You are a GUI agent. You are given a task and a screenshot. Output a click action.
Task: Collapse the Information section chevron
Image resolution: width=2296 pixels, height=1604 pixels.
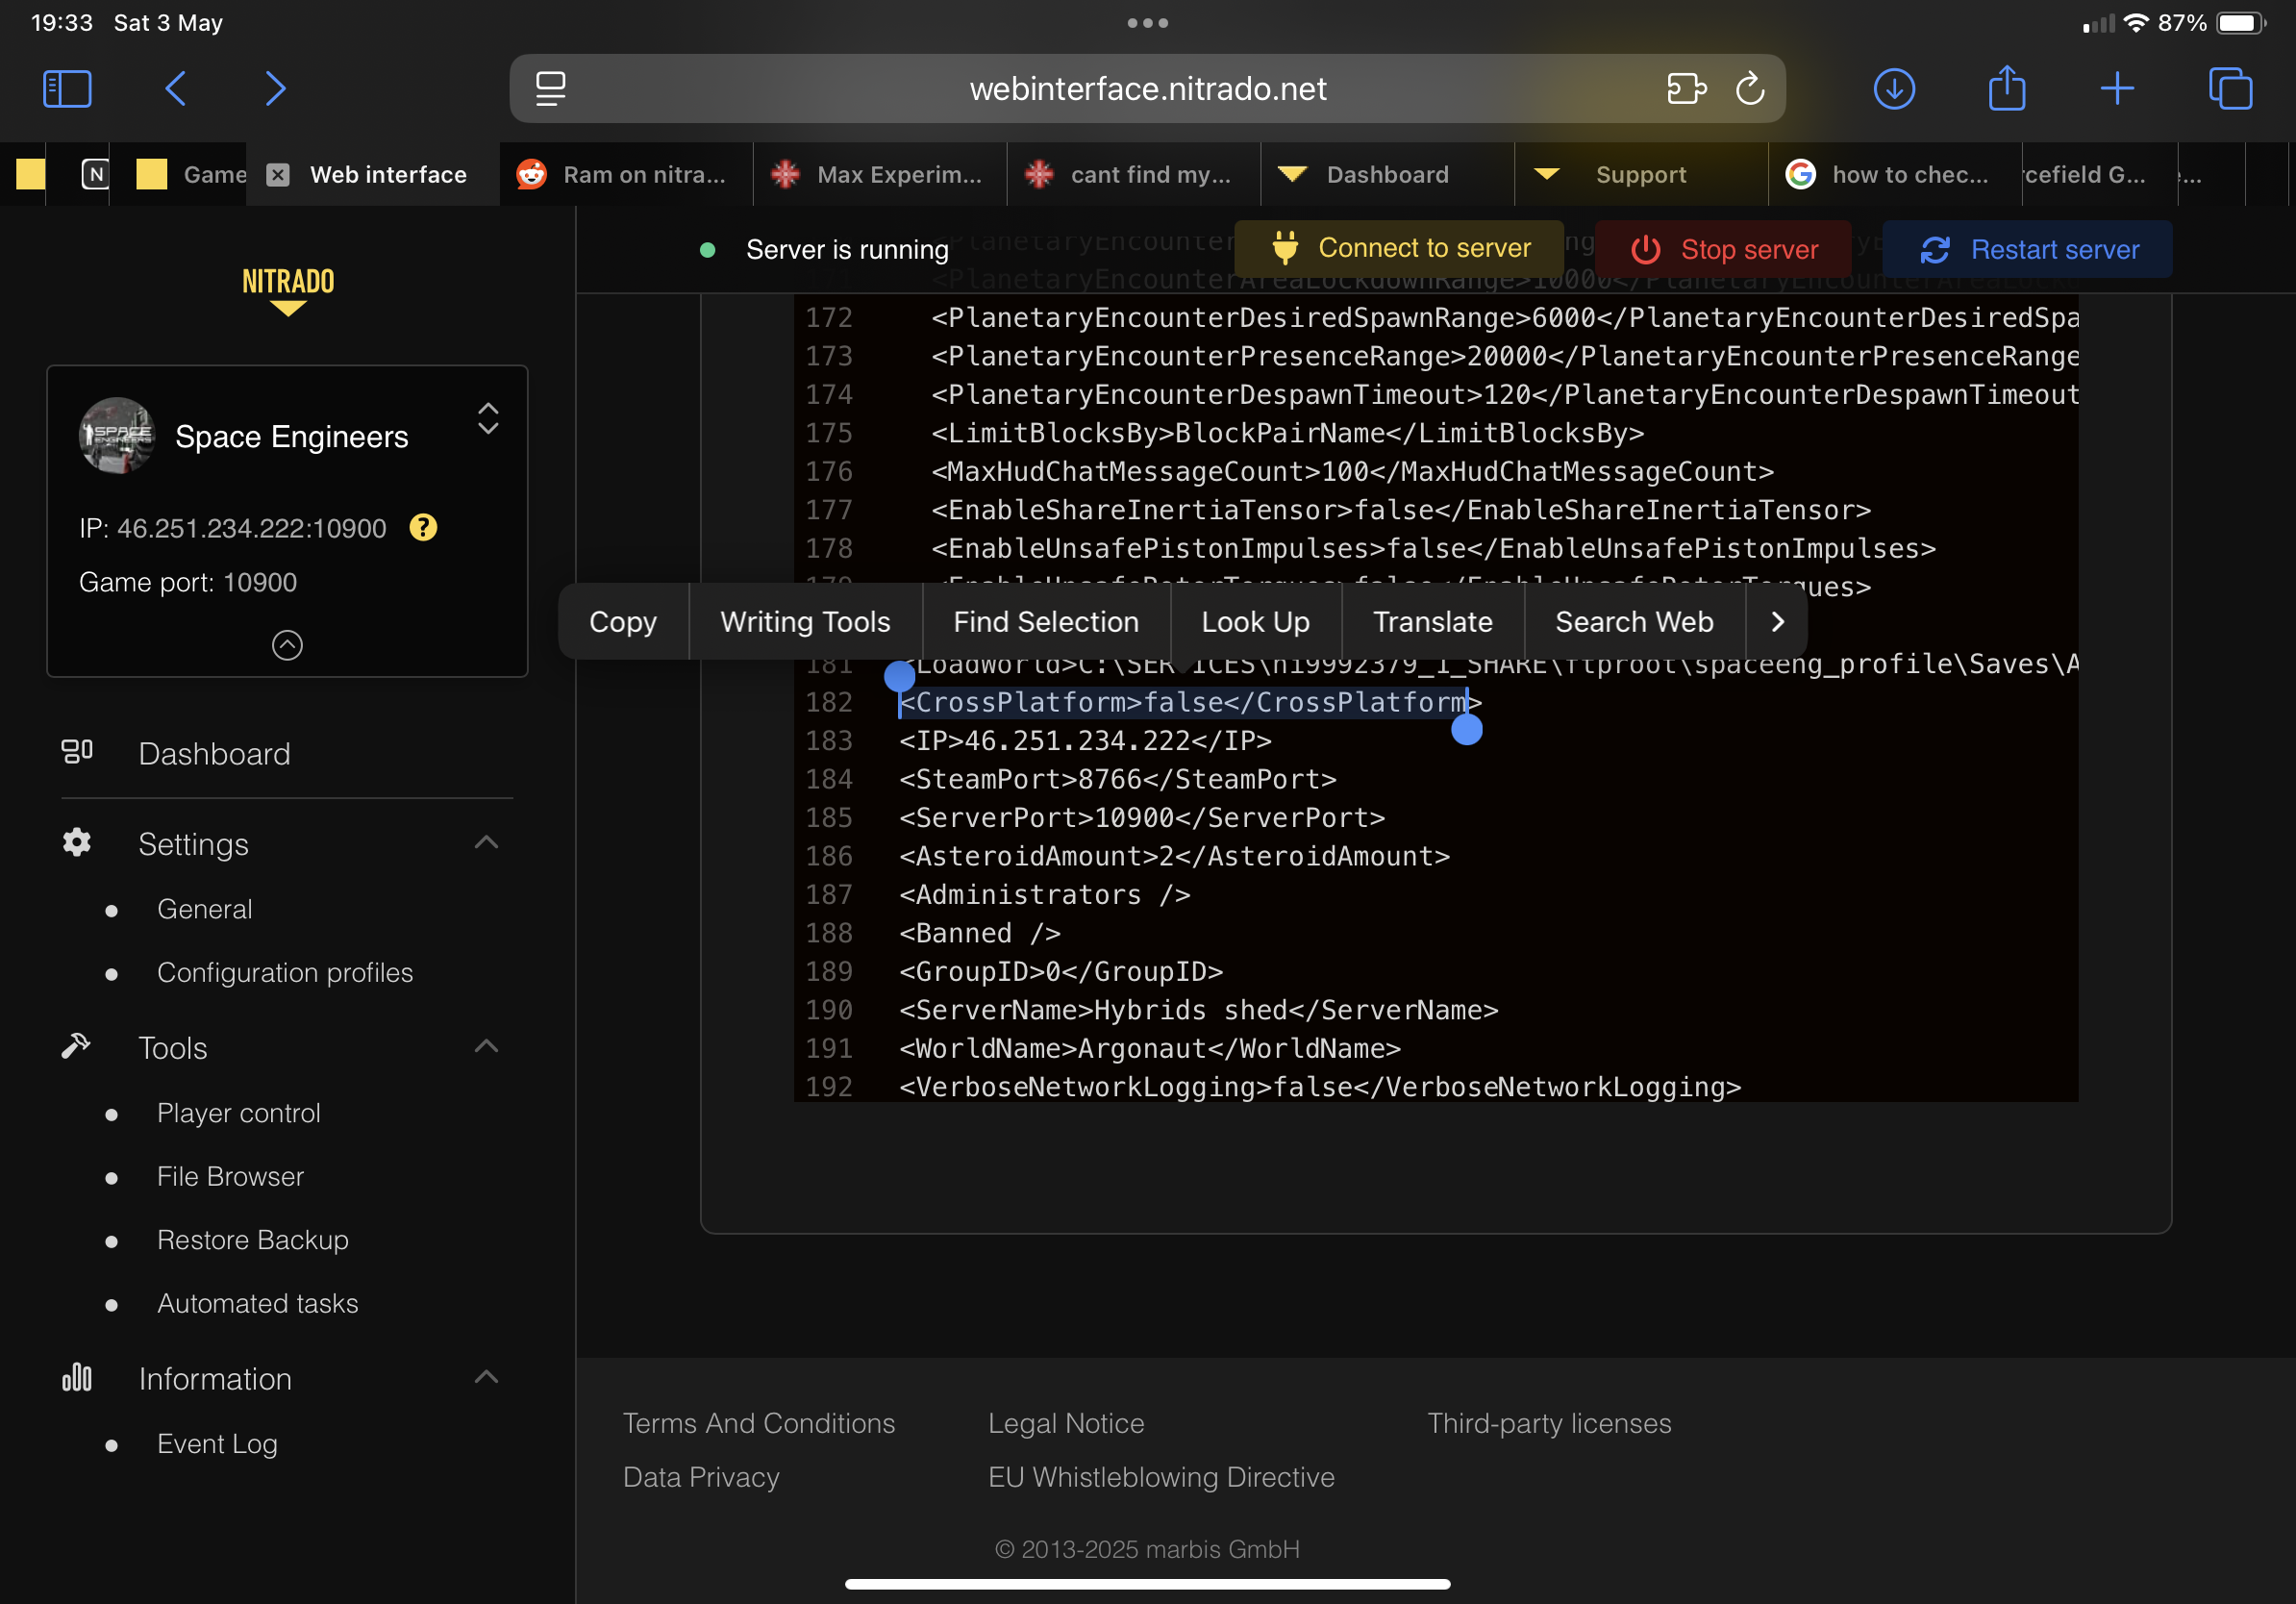click(x=486, y=1377)
